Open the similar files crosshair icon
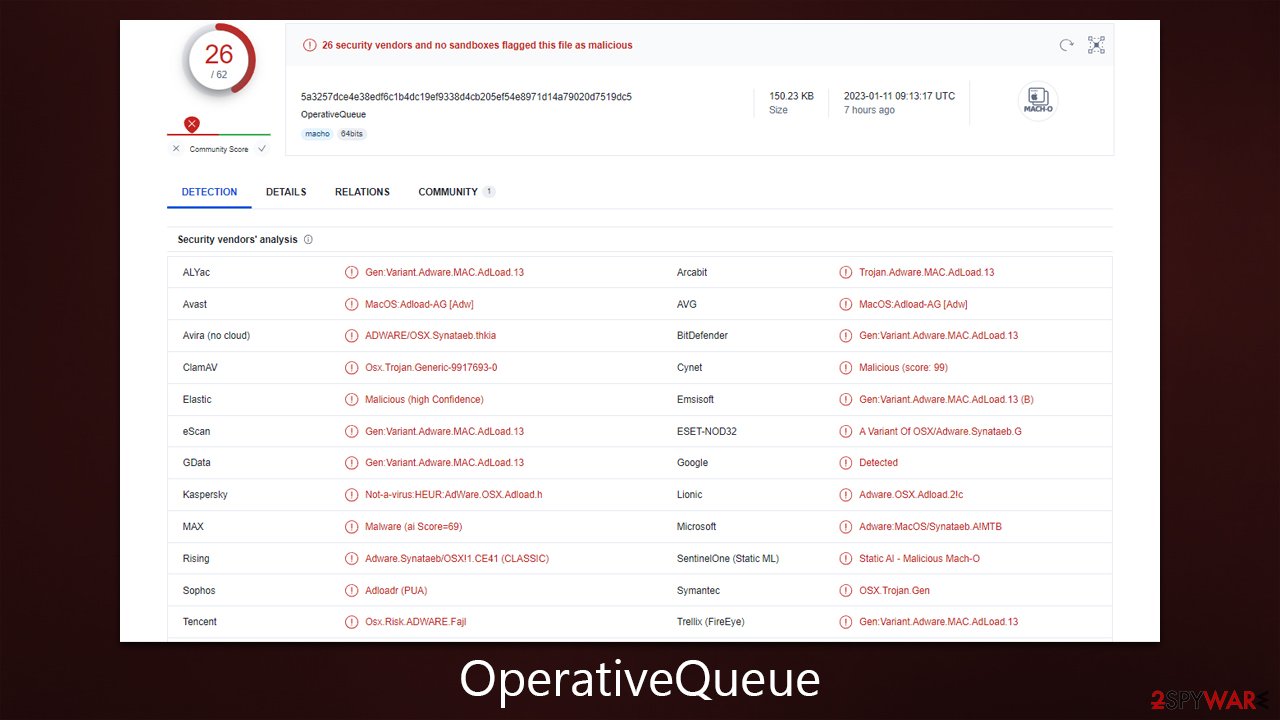1280x720 pixels. 1096,45
